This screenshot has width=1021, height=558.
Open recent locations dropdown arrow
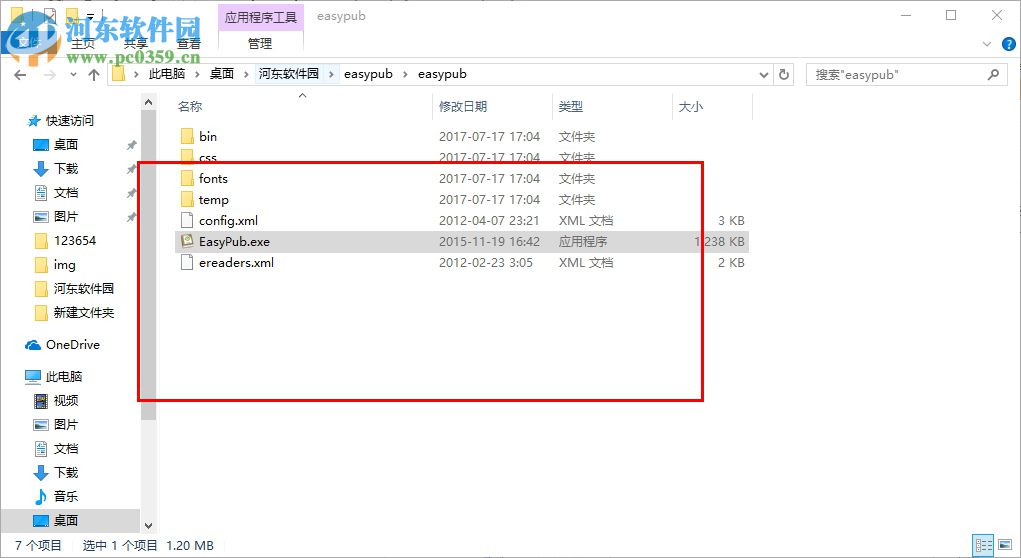pos(73,75)
